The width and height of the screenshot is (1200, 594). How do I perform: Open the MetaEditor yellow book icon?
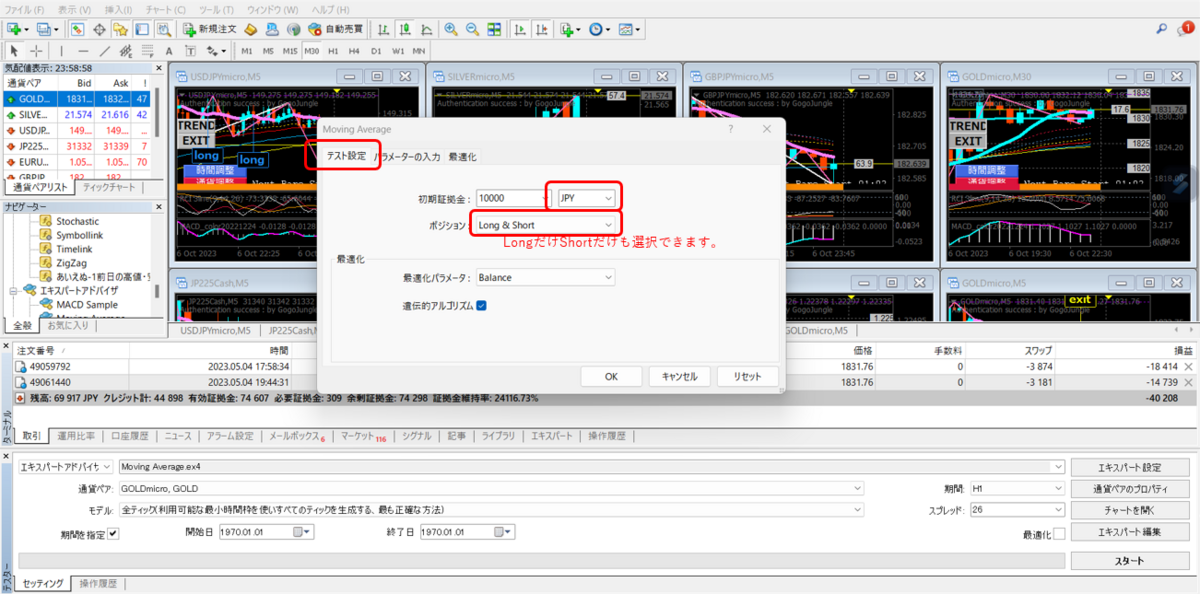(251, 29)
